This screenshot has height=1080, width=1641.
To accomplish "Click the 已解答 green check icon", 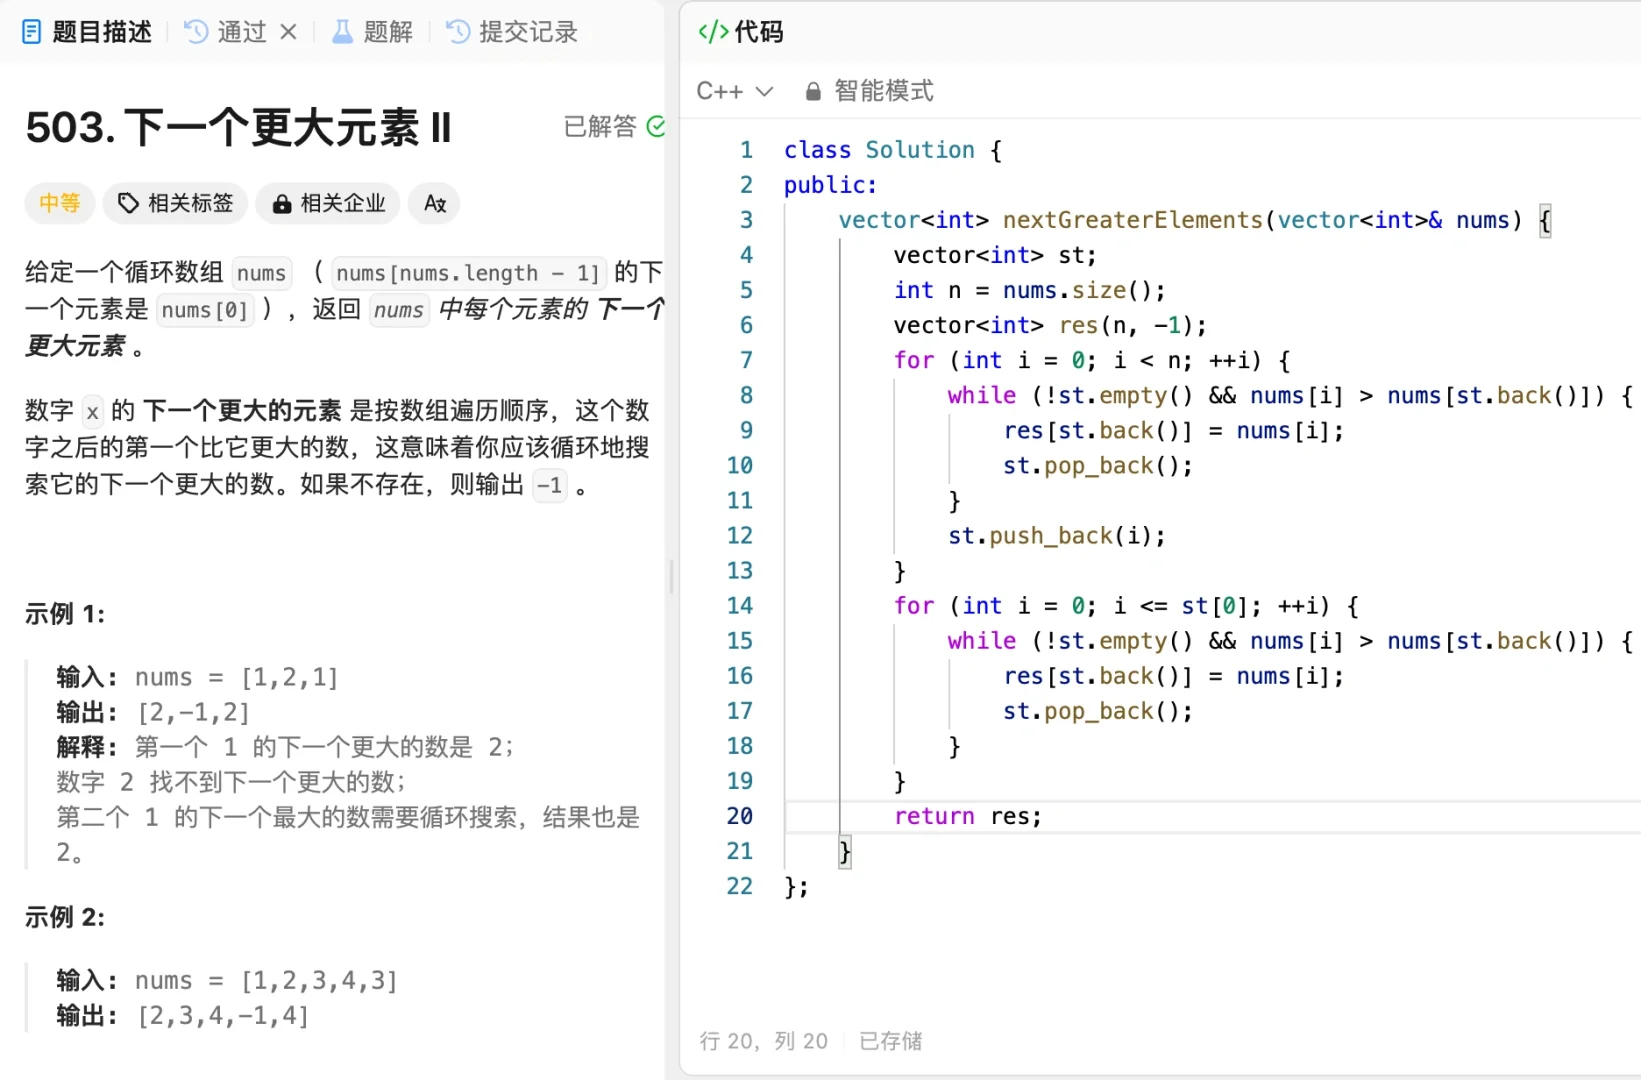I will click(x=656, y=126).
